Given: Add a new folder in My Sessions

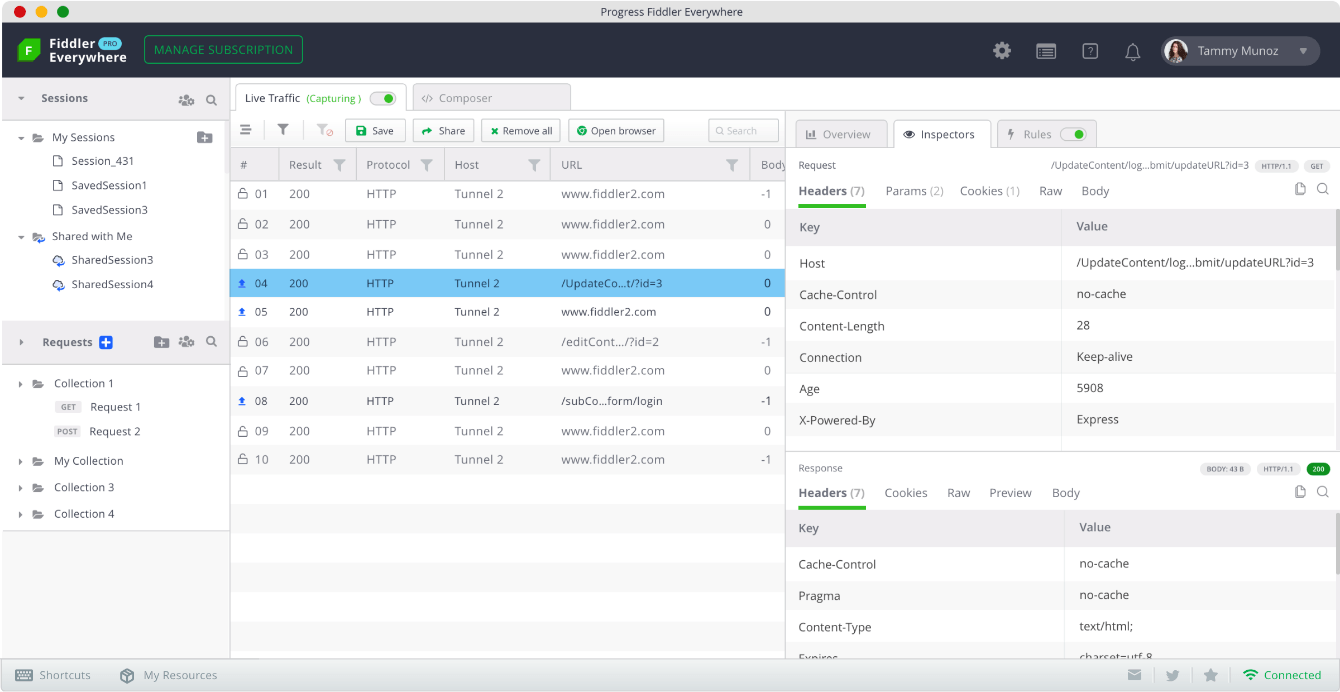Looking at the screenshot, I should [x=204, y=138].
